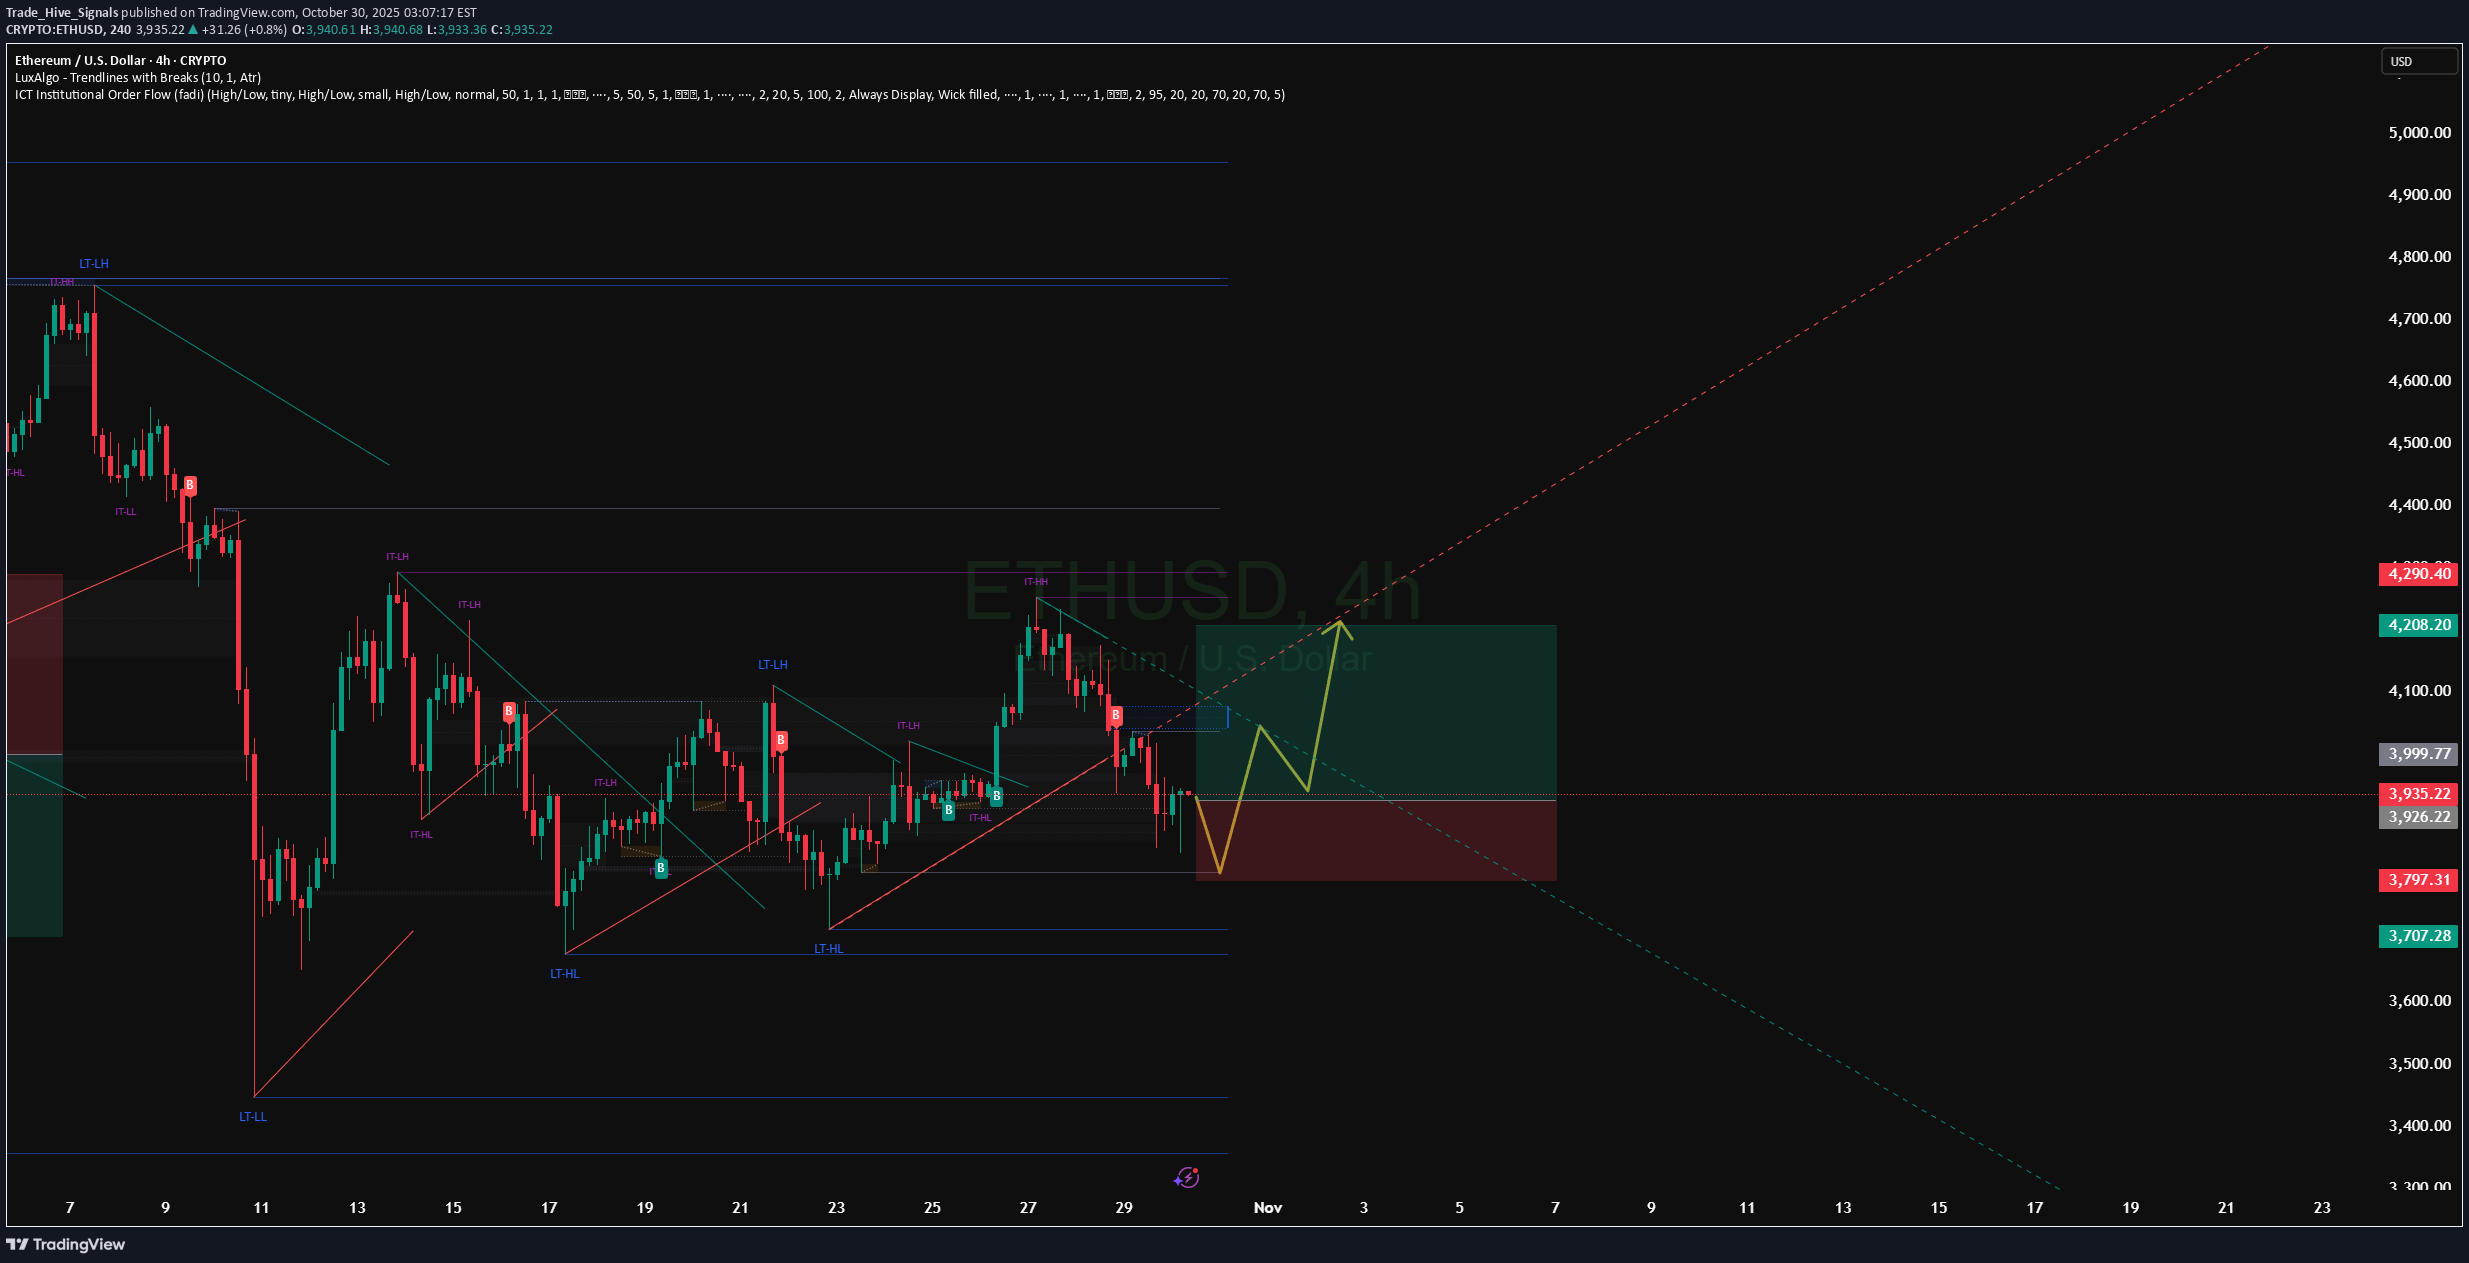2469x1263 pixels.
Task: Expand the 4h timeframe label
Action: 160,60
